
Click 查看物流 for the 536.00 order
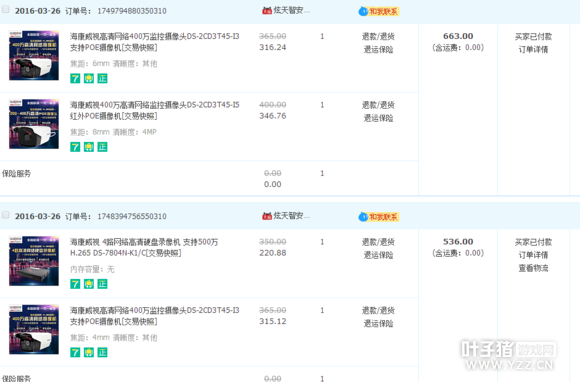click(x=533, y=268)
